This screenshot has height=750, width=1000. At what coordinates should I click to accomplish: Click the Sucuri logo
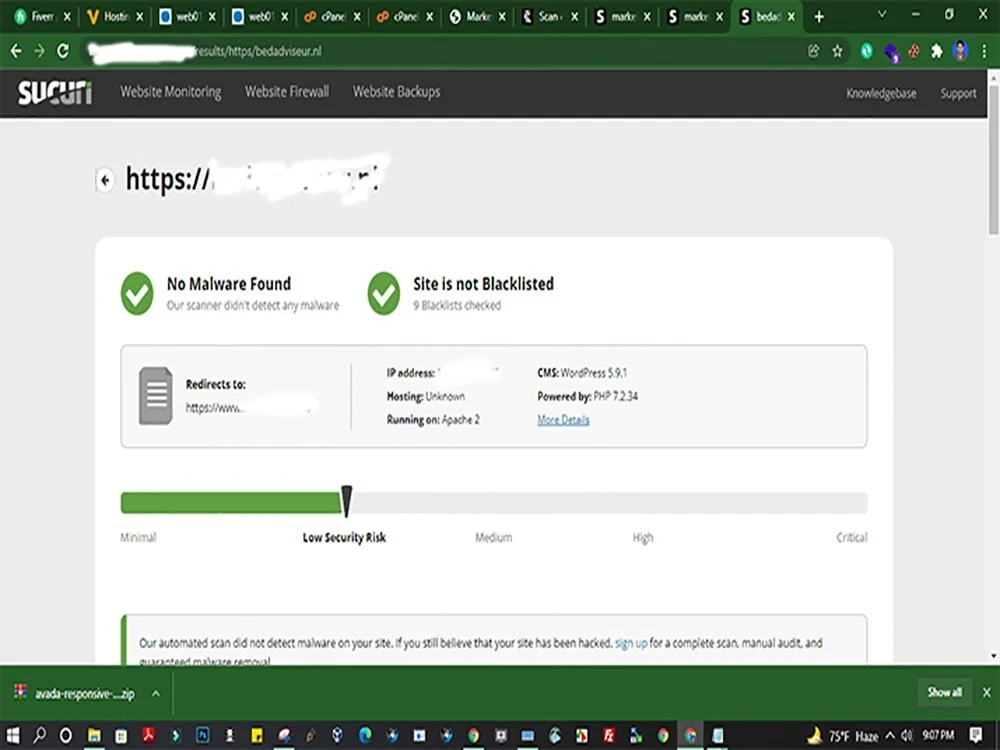(55, 93)
